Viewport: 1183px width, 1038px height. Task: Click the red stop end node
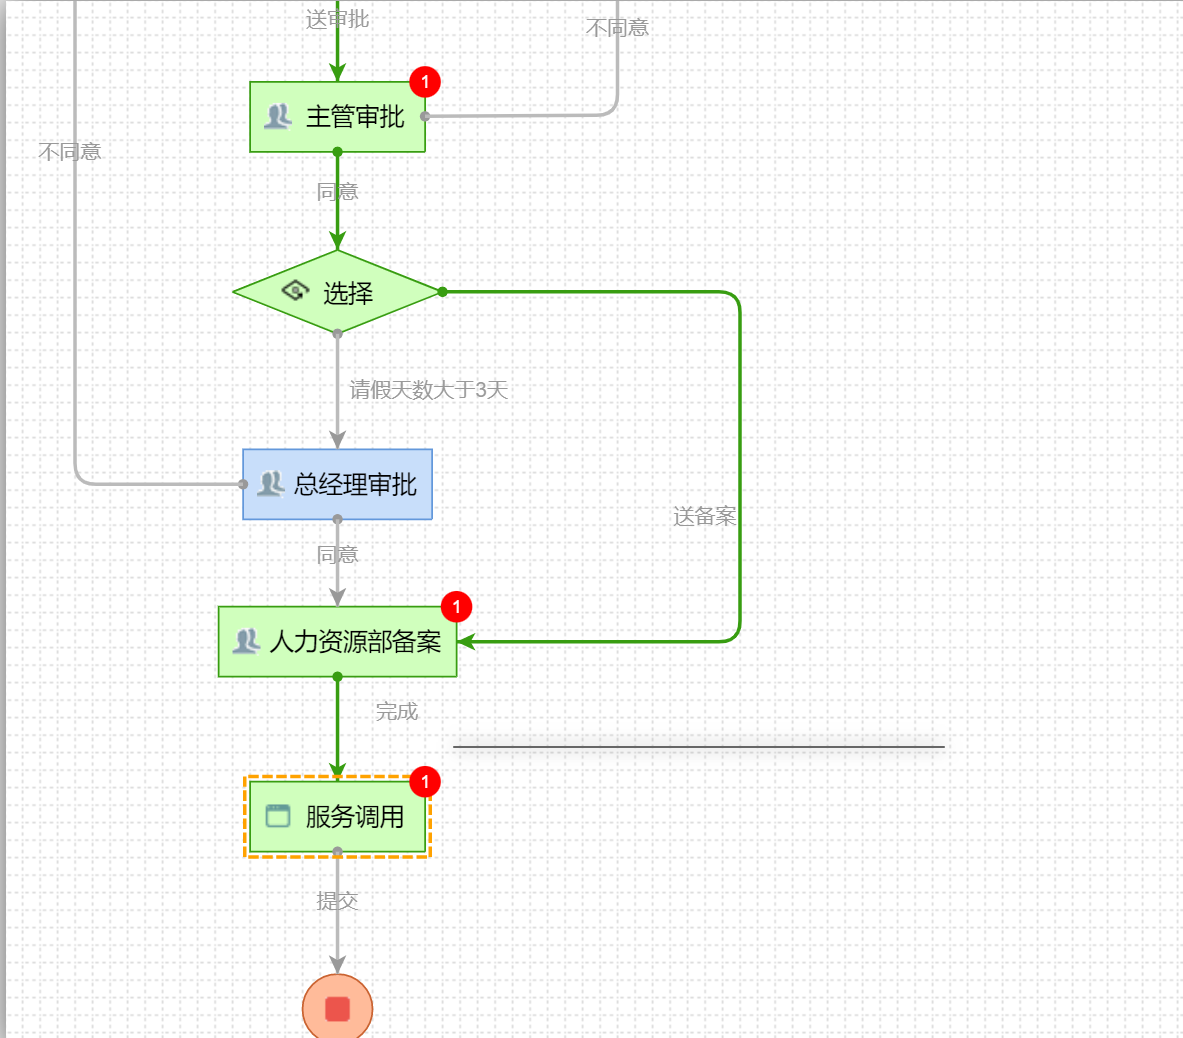tap(337, 1008)
